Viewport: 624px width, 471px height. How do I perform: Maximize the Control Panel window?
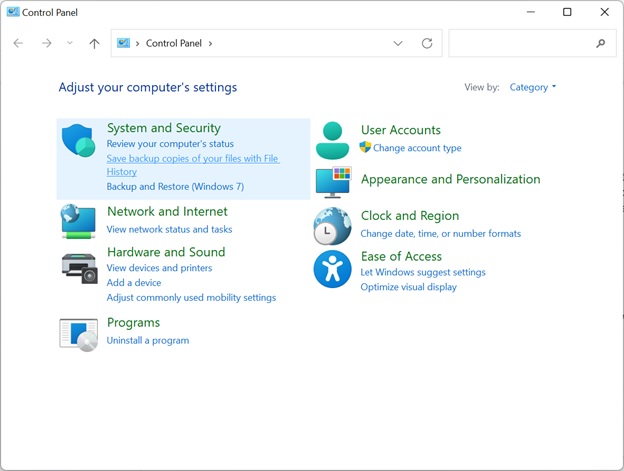click(x=567, y=12)
